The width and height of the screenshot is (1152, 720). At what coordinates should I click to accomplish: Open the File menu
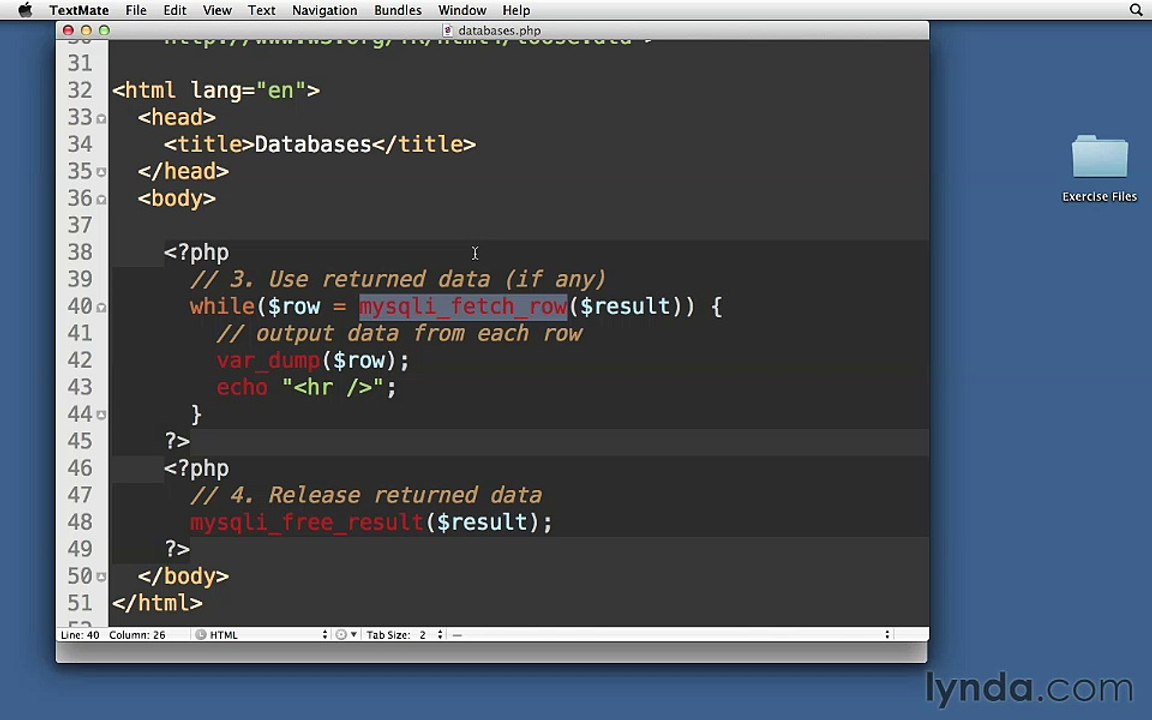click(136, 10)
